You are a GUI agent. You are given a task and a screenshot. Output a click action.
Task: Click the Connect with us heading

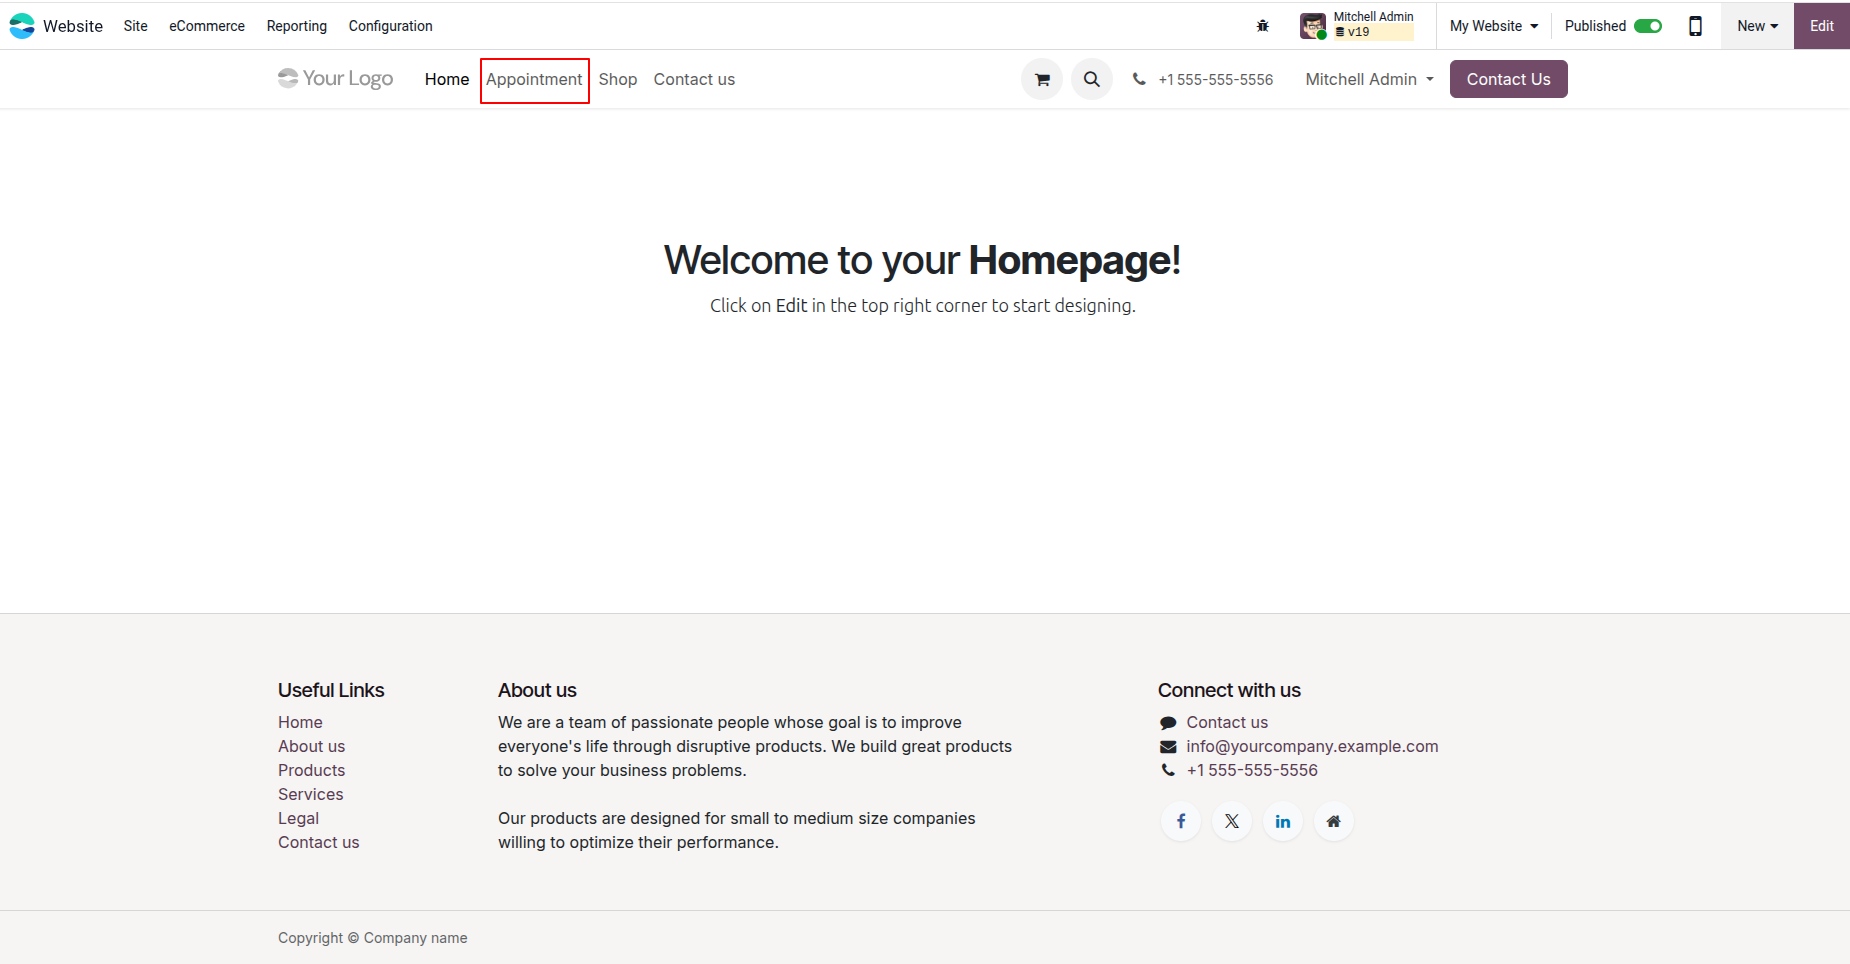coord(1229,690)
